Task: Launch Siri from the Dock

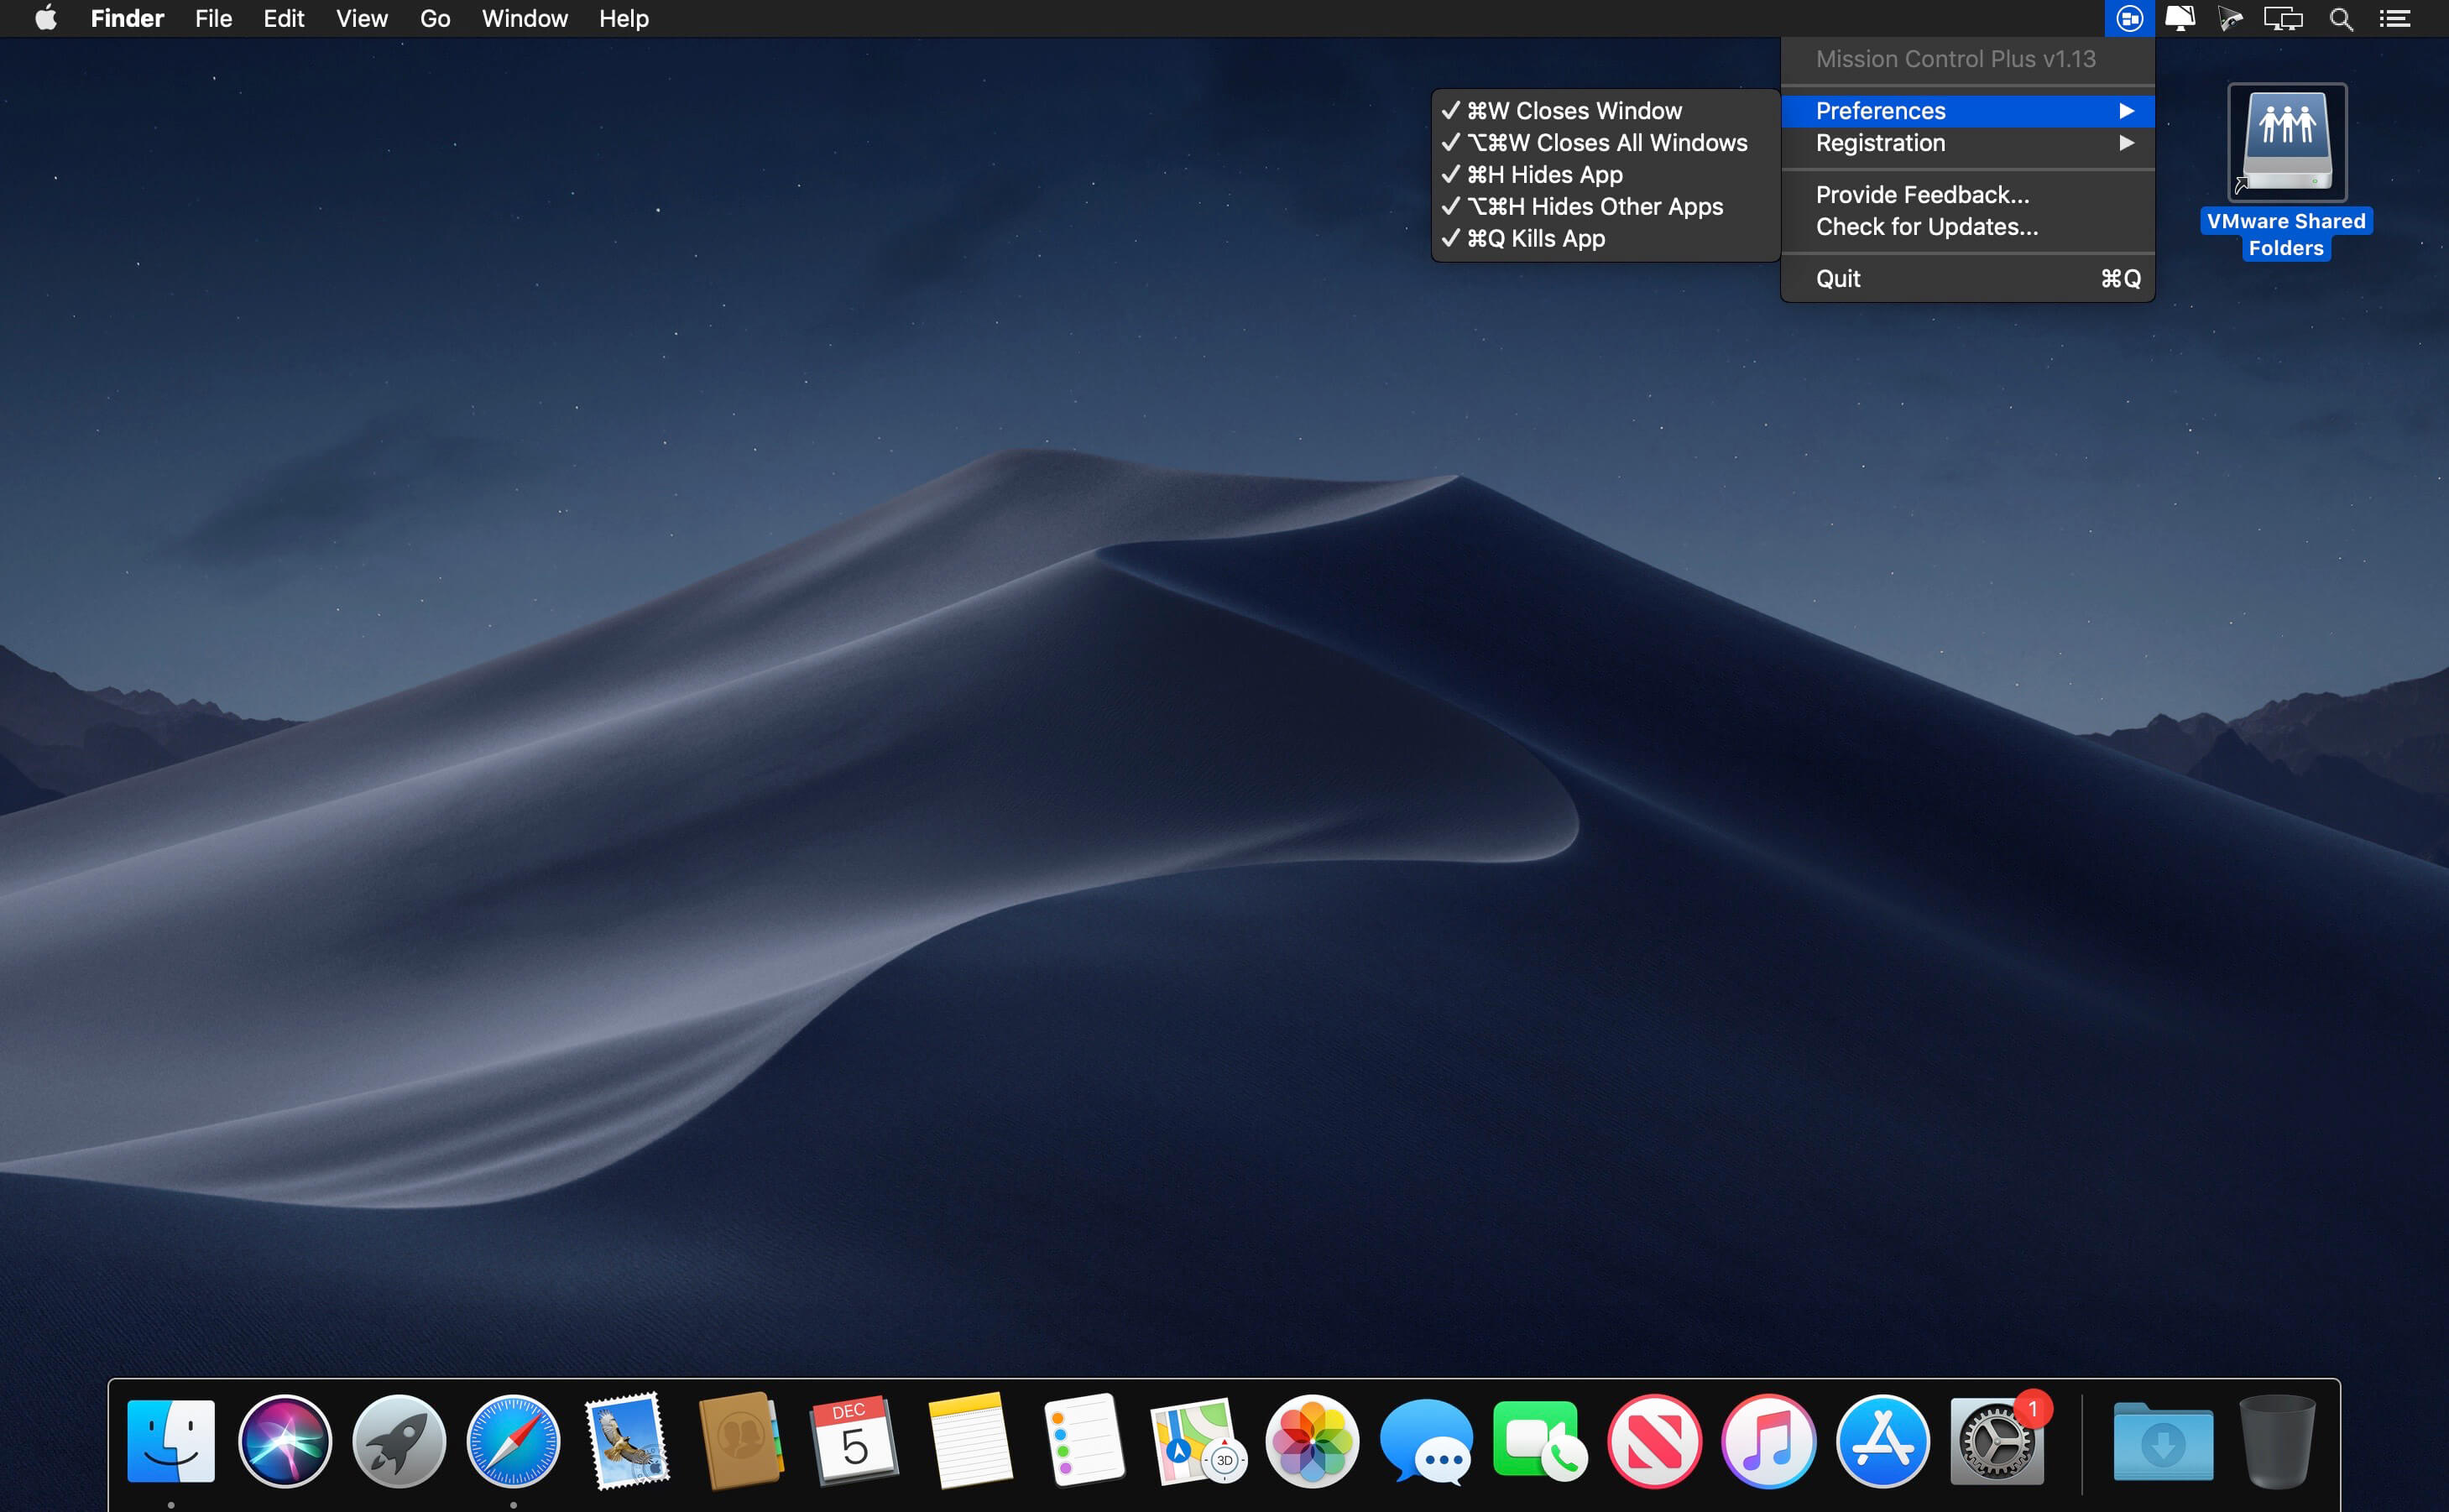Action: (285, 1441)
